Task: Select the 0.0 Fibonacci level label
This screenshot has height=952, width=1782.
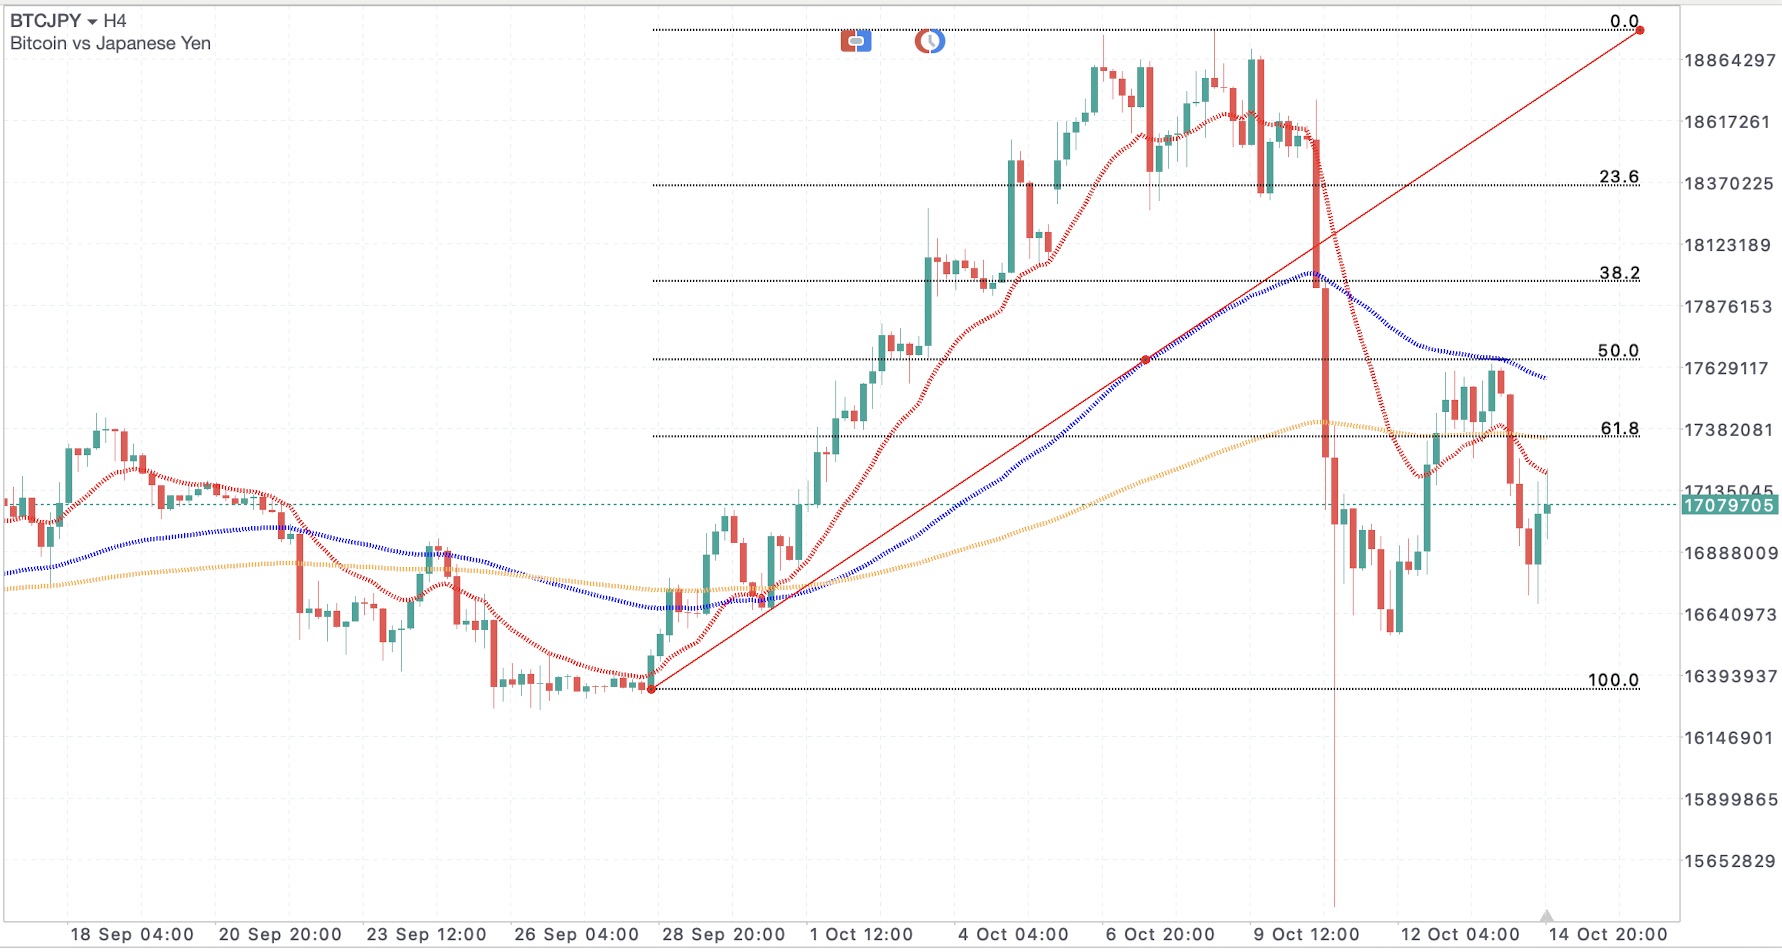Action: tap(1624, 21)
